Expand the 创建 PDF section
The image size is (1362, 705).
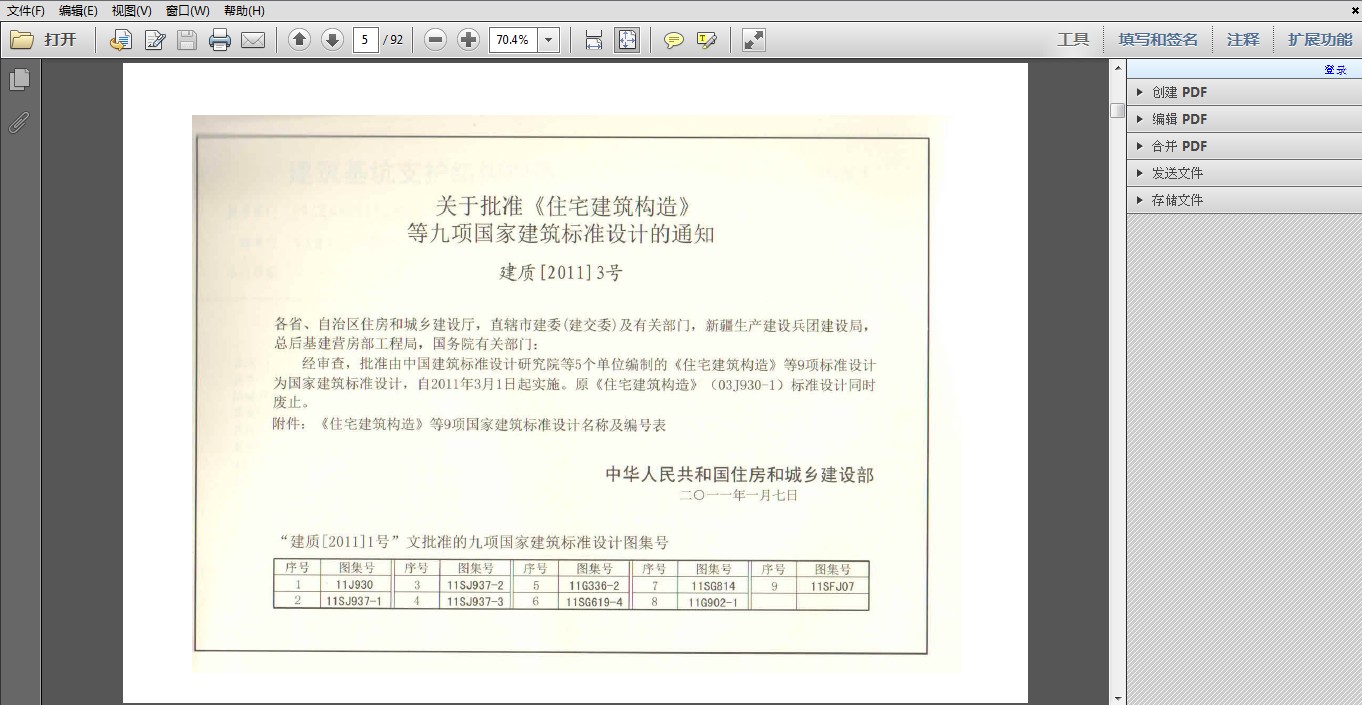(x=1244, y=92)
